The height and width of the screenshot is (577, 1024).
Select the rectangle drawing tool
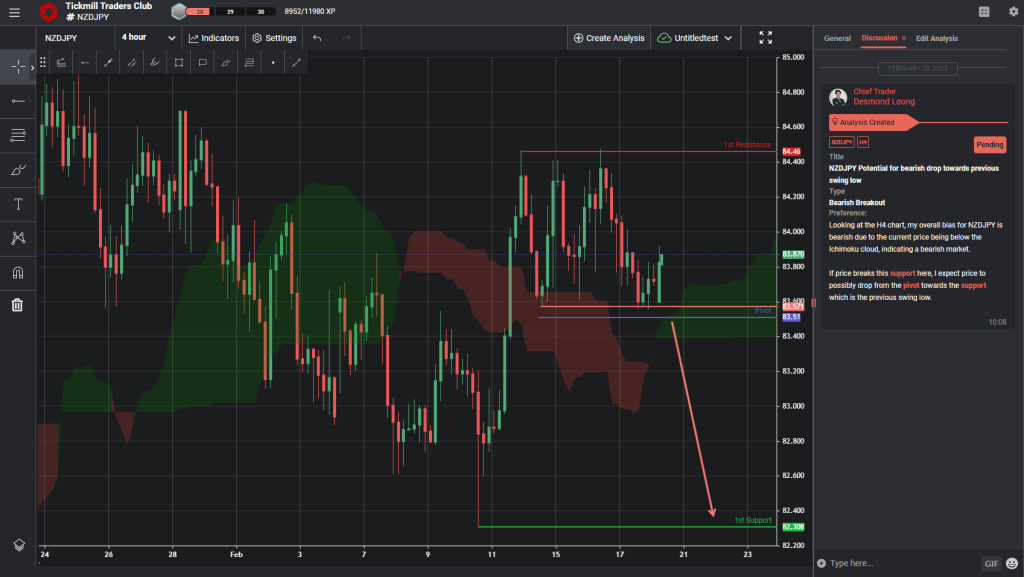pos(179,62)
